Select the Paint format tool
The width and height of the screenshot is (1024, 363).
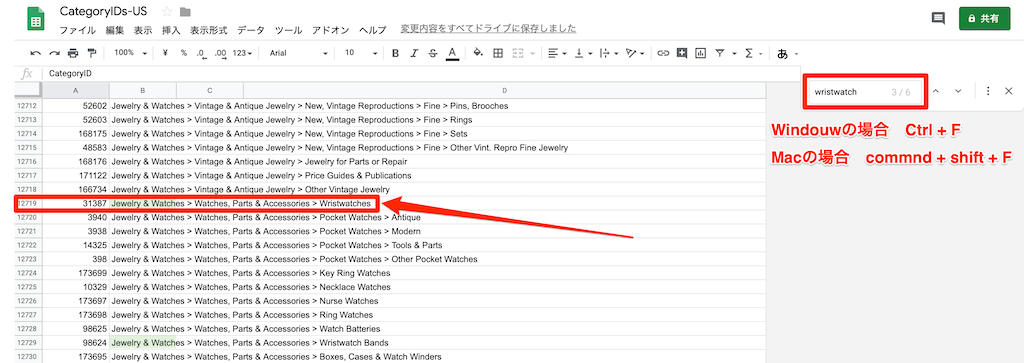click(x=91, y=54)
